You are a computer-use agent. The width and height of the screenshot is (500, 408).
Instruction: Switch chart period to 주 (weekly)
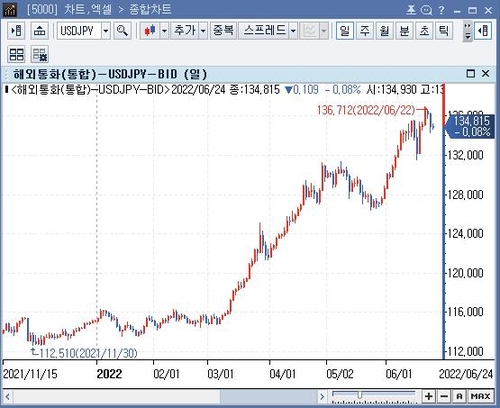tap(365, 31)
